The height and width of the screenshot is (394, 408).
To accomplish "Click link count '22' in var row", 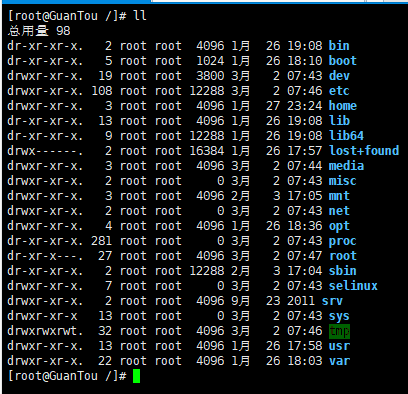I will [x=105, y=361].
